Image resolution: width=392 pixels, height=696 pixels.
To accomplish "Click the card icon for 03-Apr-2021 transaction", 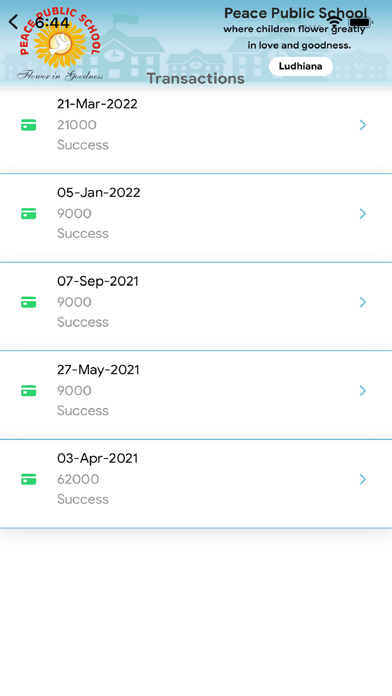I will [x=29, y=479].
